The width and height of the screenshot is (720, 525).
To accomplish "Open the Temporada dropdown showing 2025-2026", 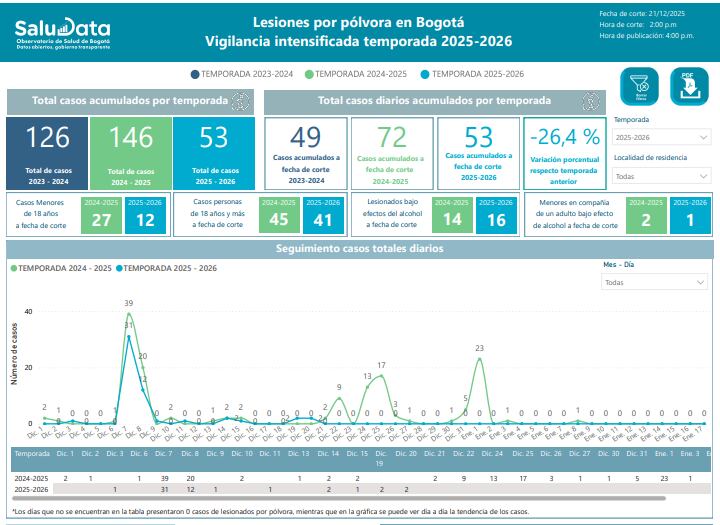I will coord(661,138).
